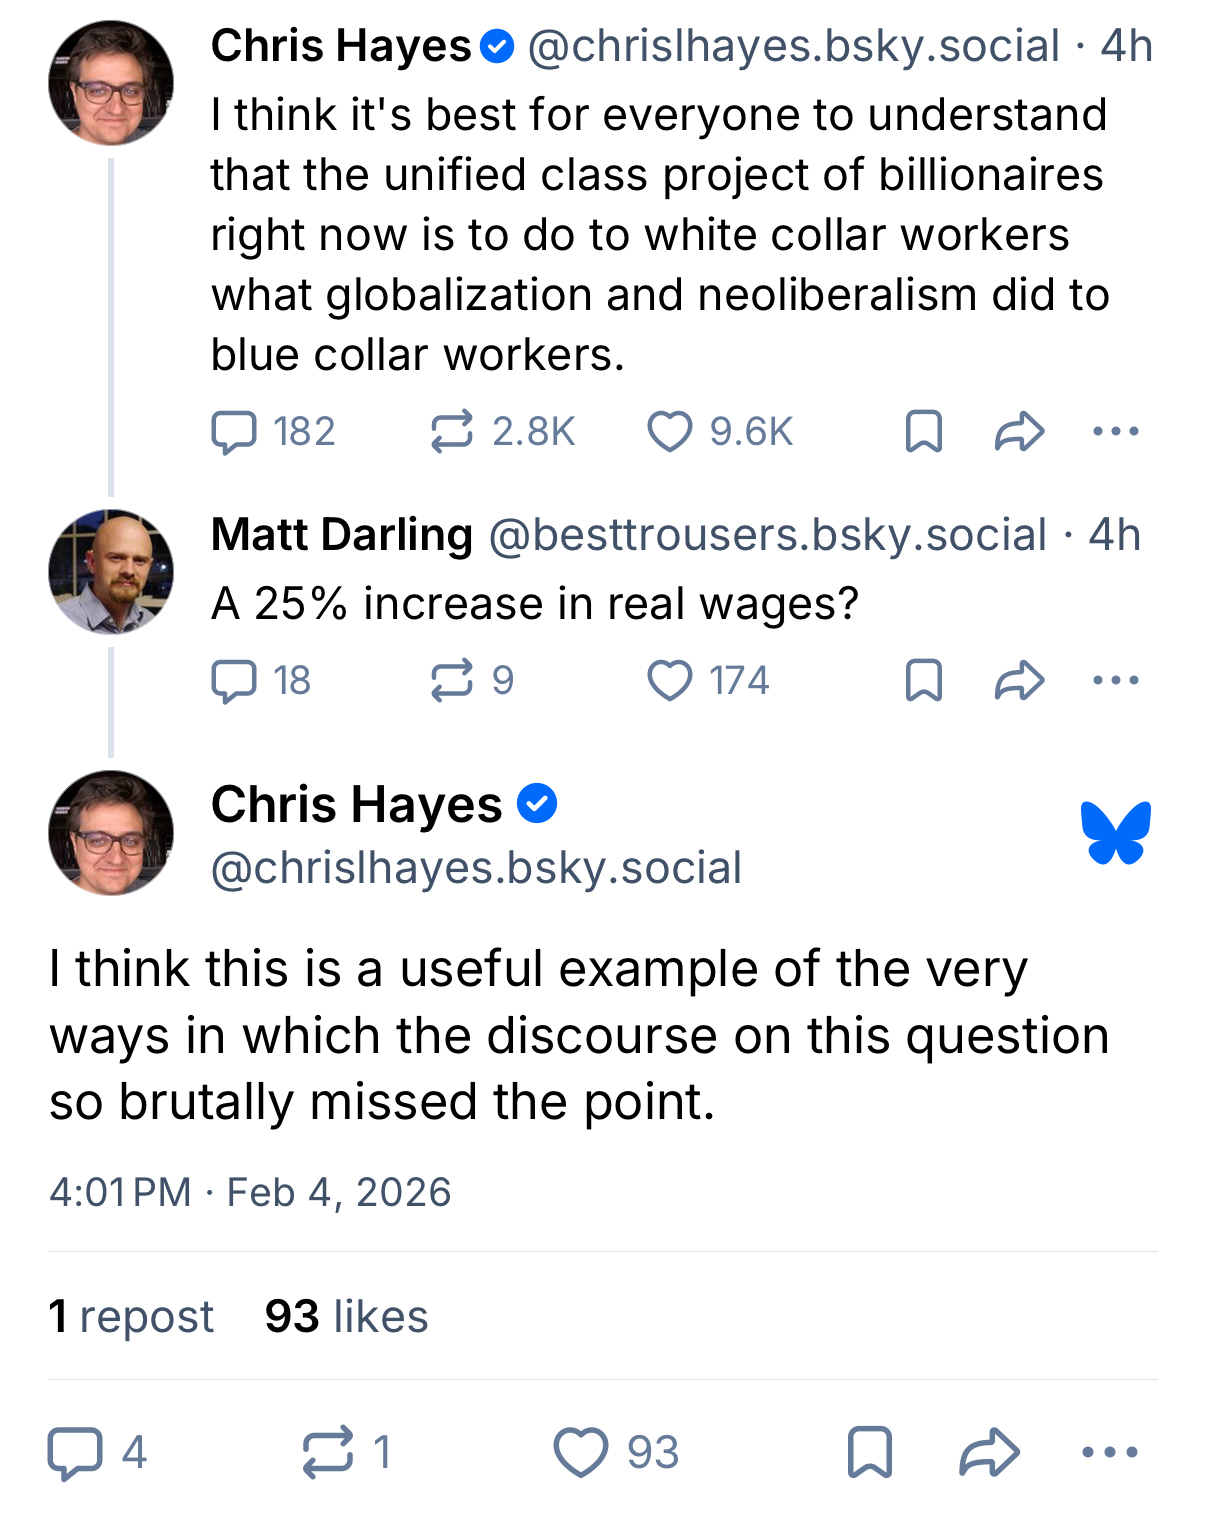Image resolution: width=1206 pixels, height=1525 pixels.
Task: Repost Matt Darling's real wages post
Action: point(452,681)
